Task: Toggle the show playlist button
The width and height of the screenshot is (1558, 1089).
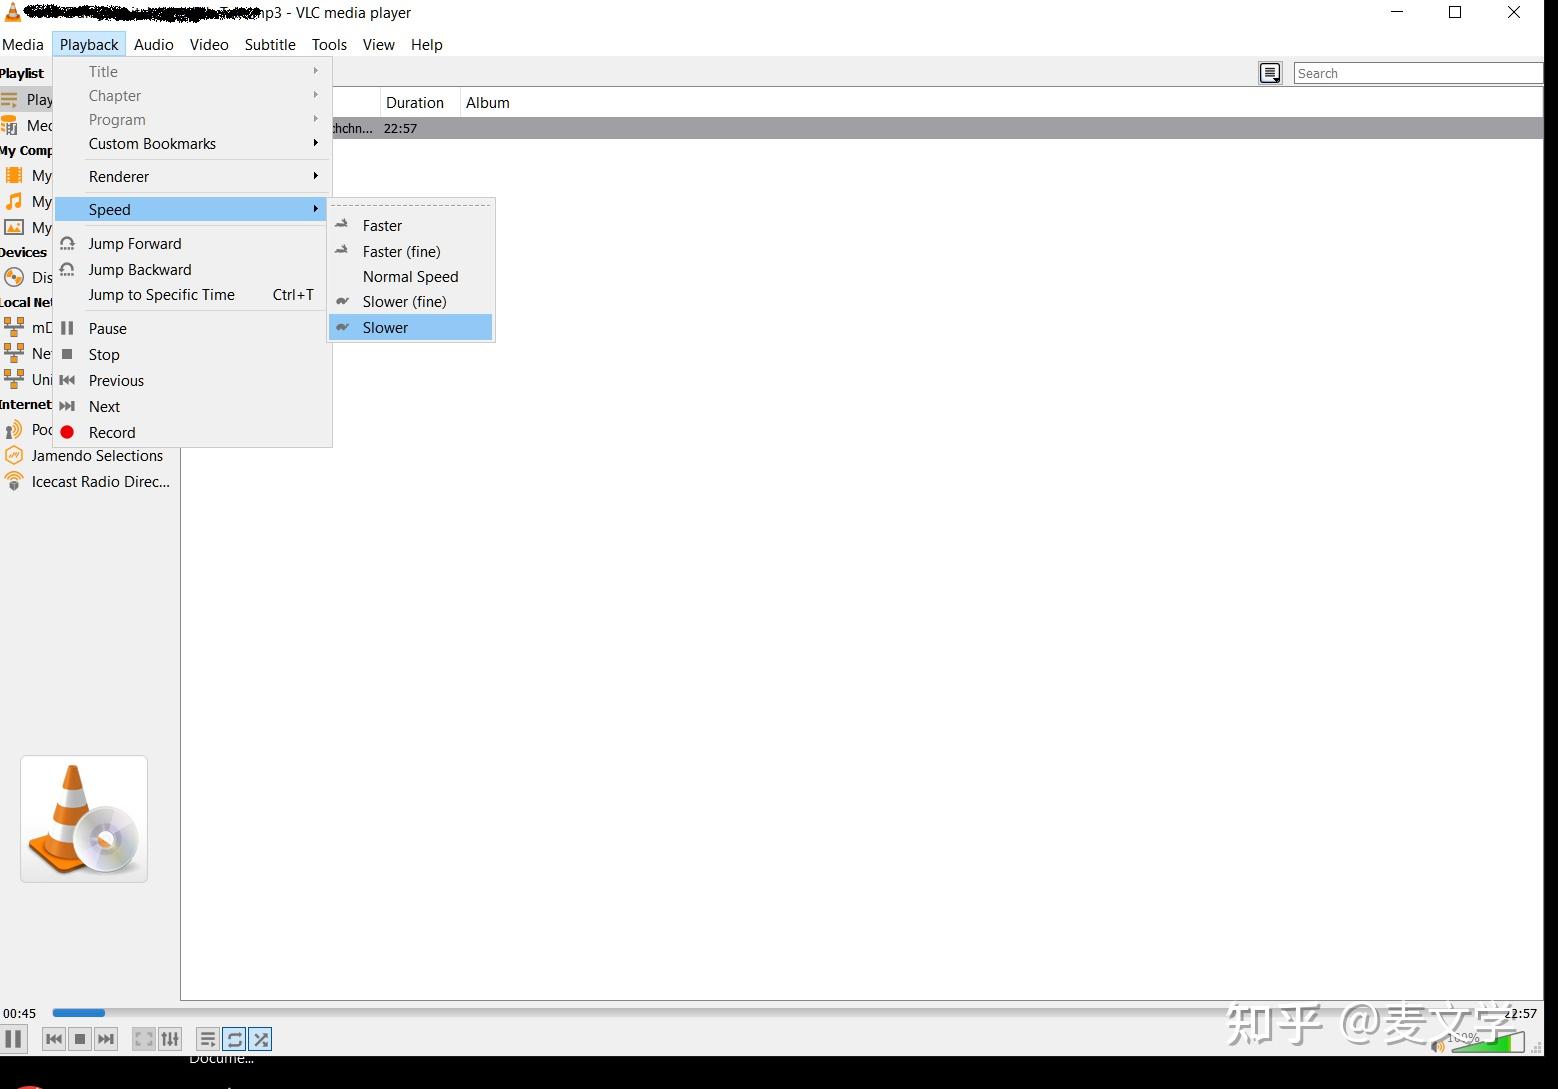Action: click(x=208, y=1038)
